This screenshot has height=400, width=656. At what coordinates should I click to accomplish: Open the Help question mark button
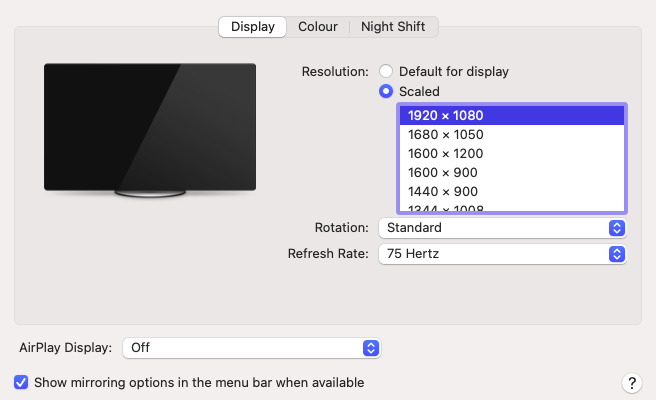click(x=631, y=383)
